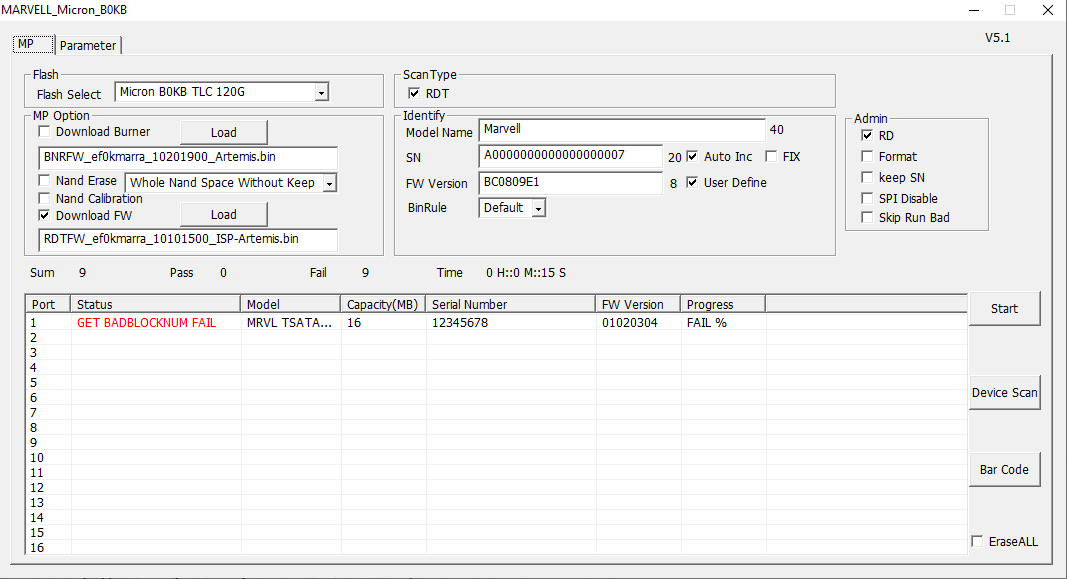Click the Device Scan button
The width and height of the screenshot is (1067, 579).
tap(1004, 393)
